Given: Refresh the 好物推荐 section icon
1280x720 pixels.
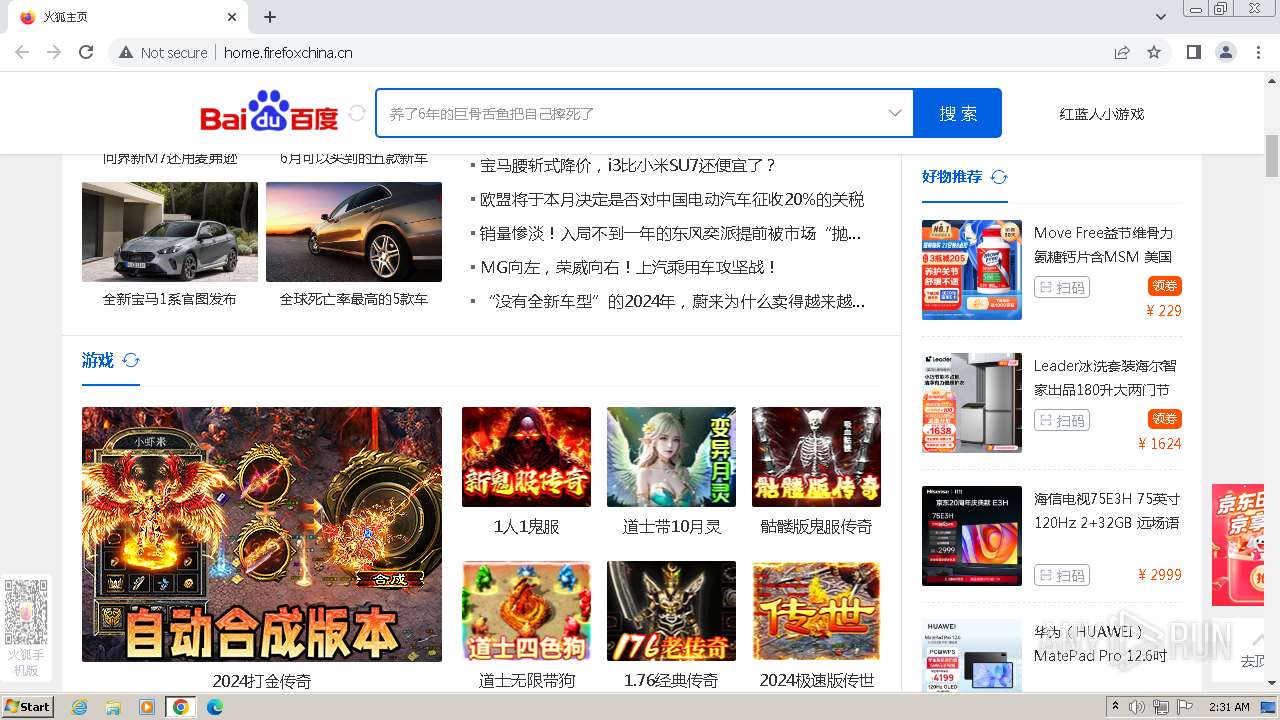Looking at the screenshot, I should point(999,177).
